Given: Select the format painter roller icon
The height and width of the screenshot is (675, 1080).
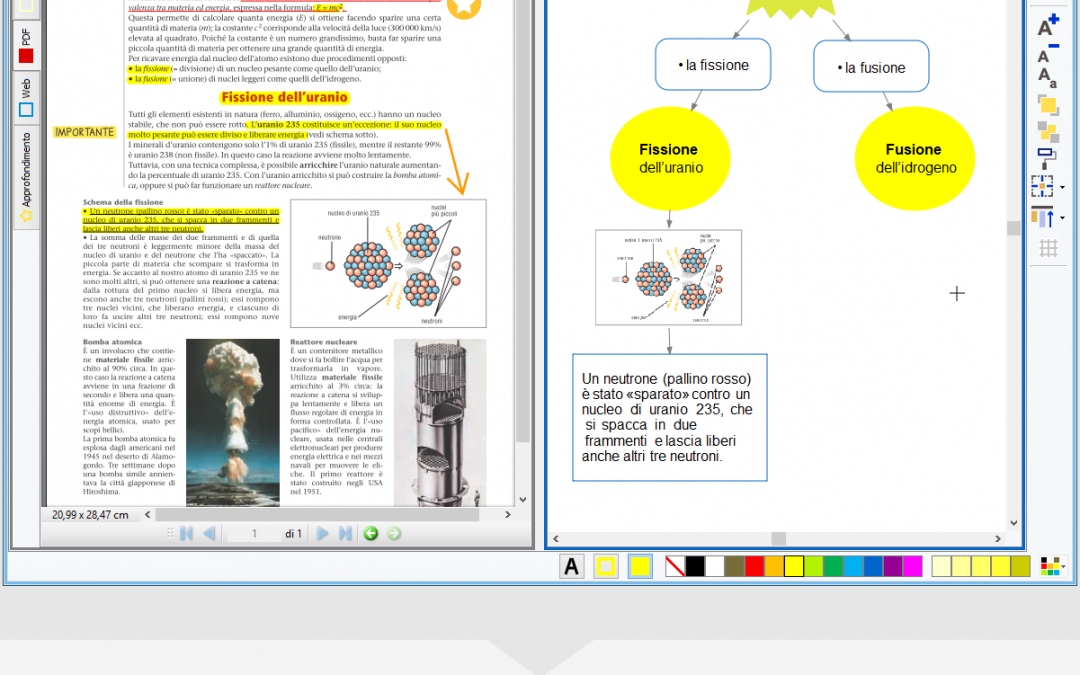Looking at the screenshot, I should coord(1047,158).
